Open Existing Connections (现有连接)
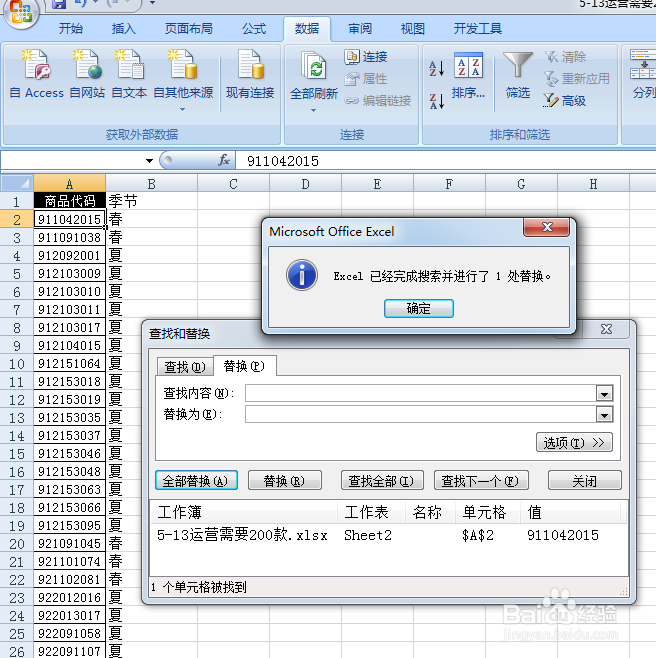This screenshot has height=658, width=656. click(250, 74)
